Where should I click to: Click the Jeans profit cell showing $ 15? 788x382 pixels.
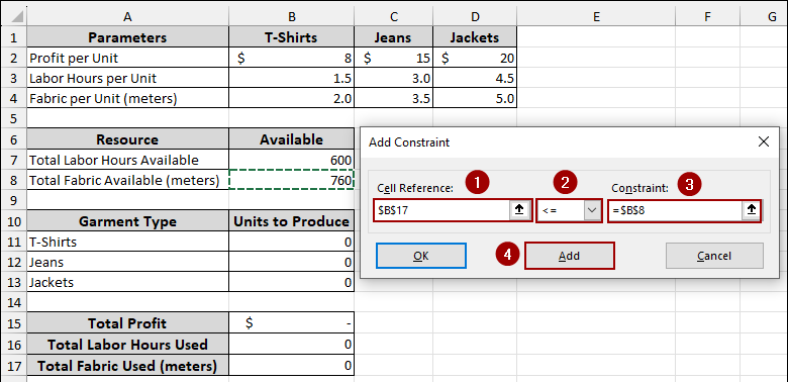(x=393, y=58)
